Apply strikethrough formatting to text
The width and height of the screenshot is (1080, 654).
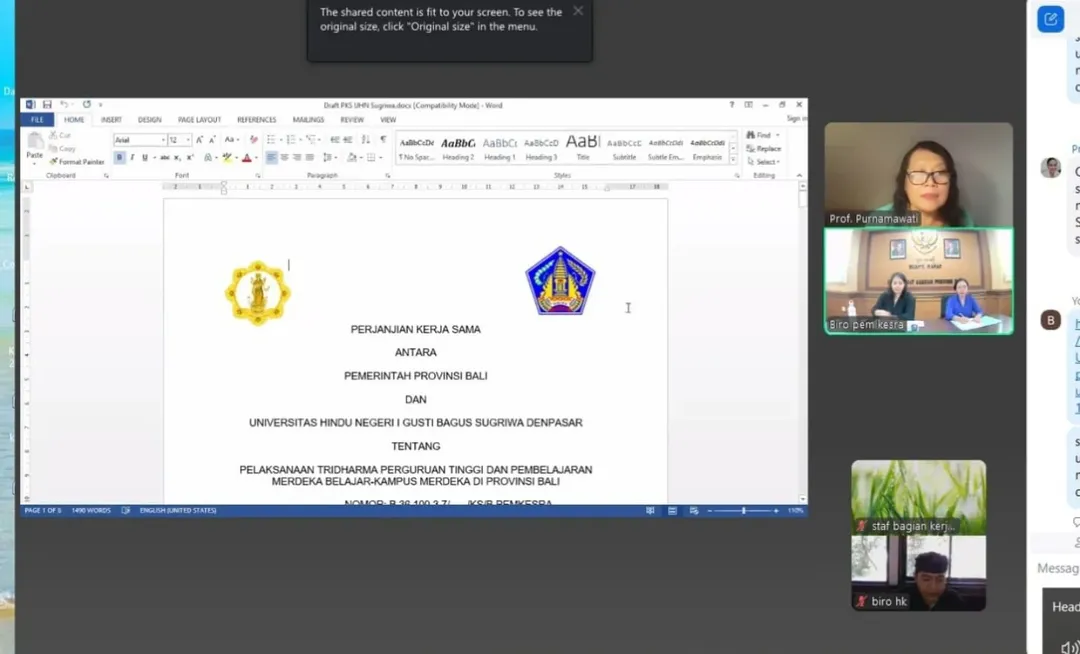click(x=164, y=158)
